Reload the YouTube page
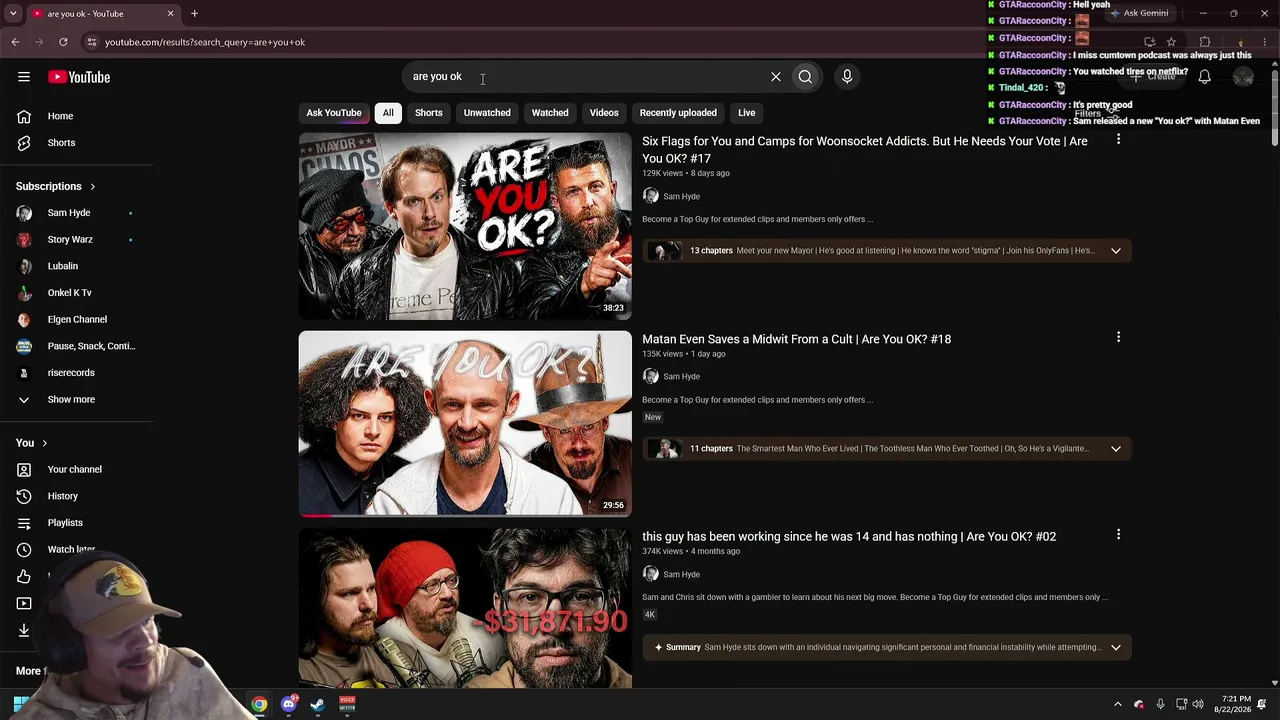1280x720 pixels. click(x=63, y=42)
